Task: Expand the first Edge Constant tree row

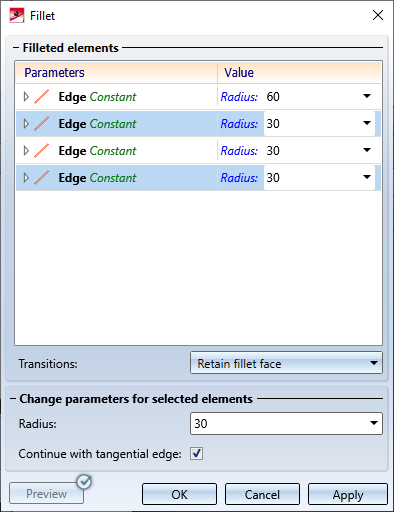Action: pyautogui.click(x=26, y=97)
